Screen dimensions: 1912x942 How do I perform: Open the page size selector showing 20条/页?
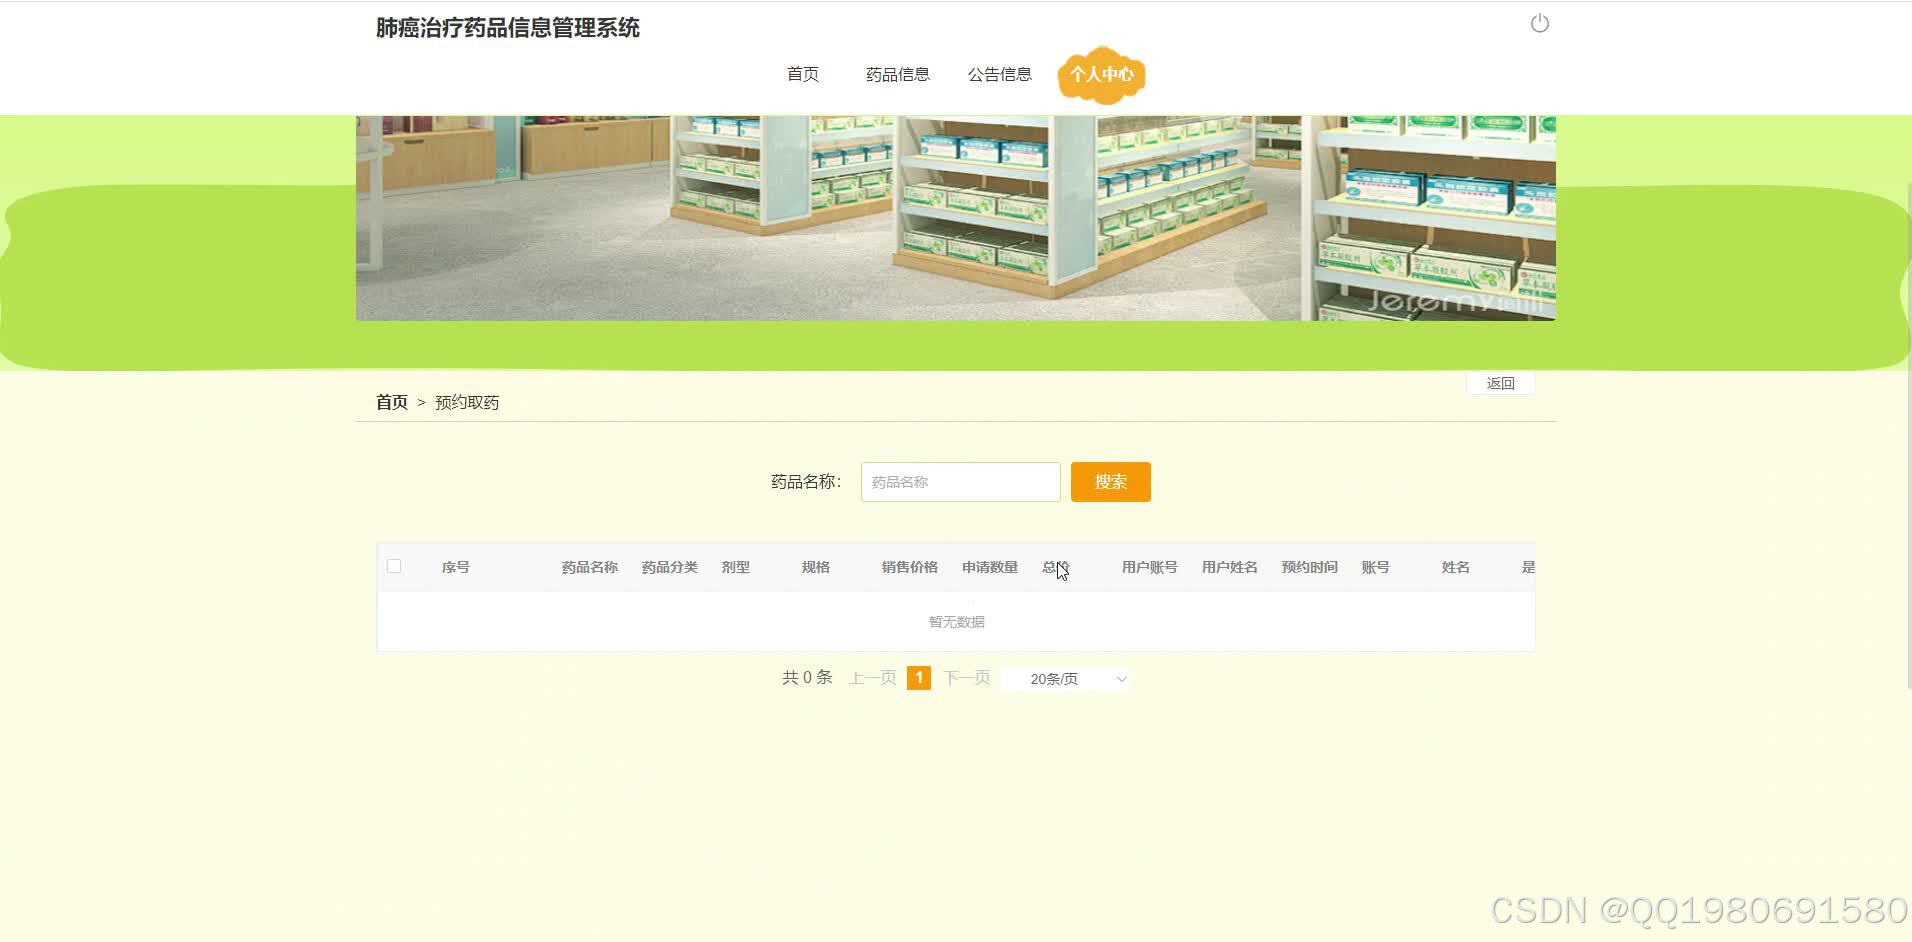click(x=1064, y=678)
